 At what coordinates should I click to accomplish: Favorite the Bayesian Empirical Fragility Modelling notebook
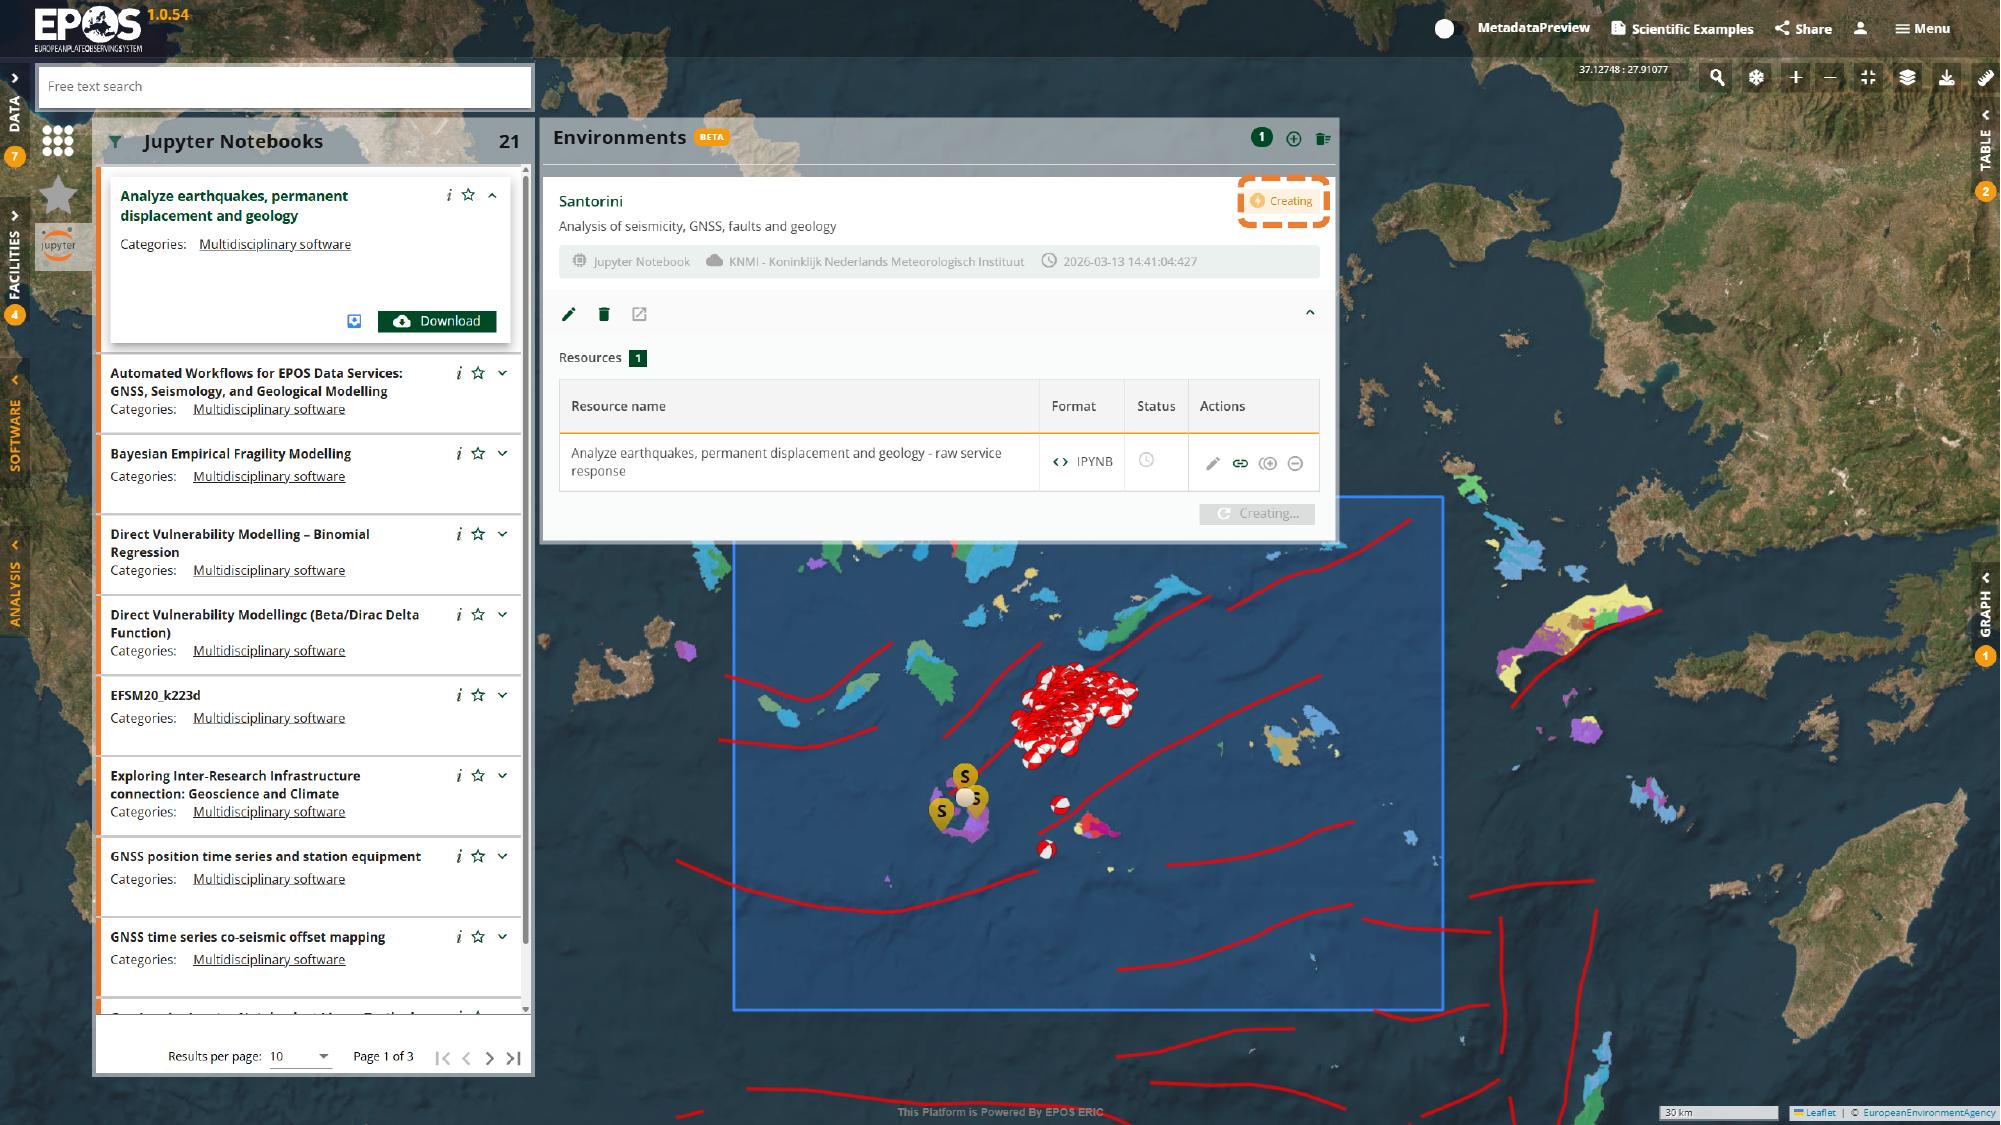(478, 454)
